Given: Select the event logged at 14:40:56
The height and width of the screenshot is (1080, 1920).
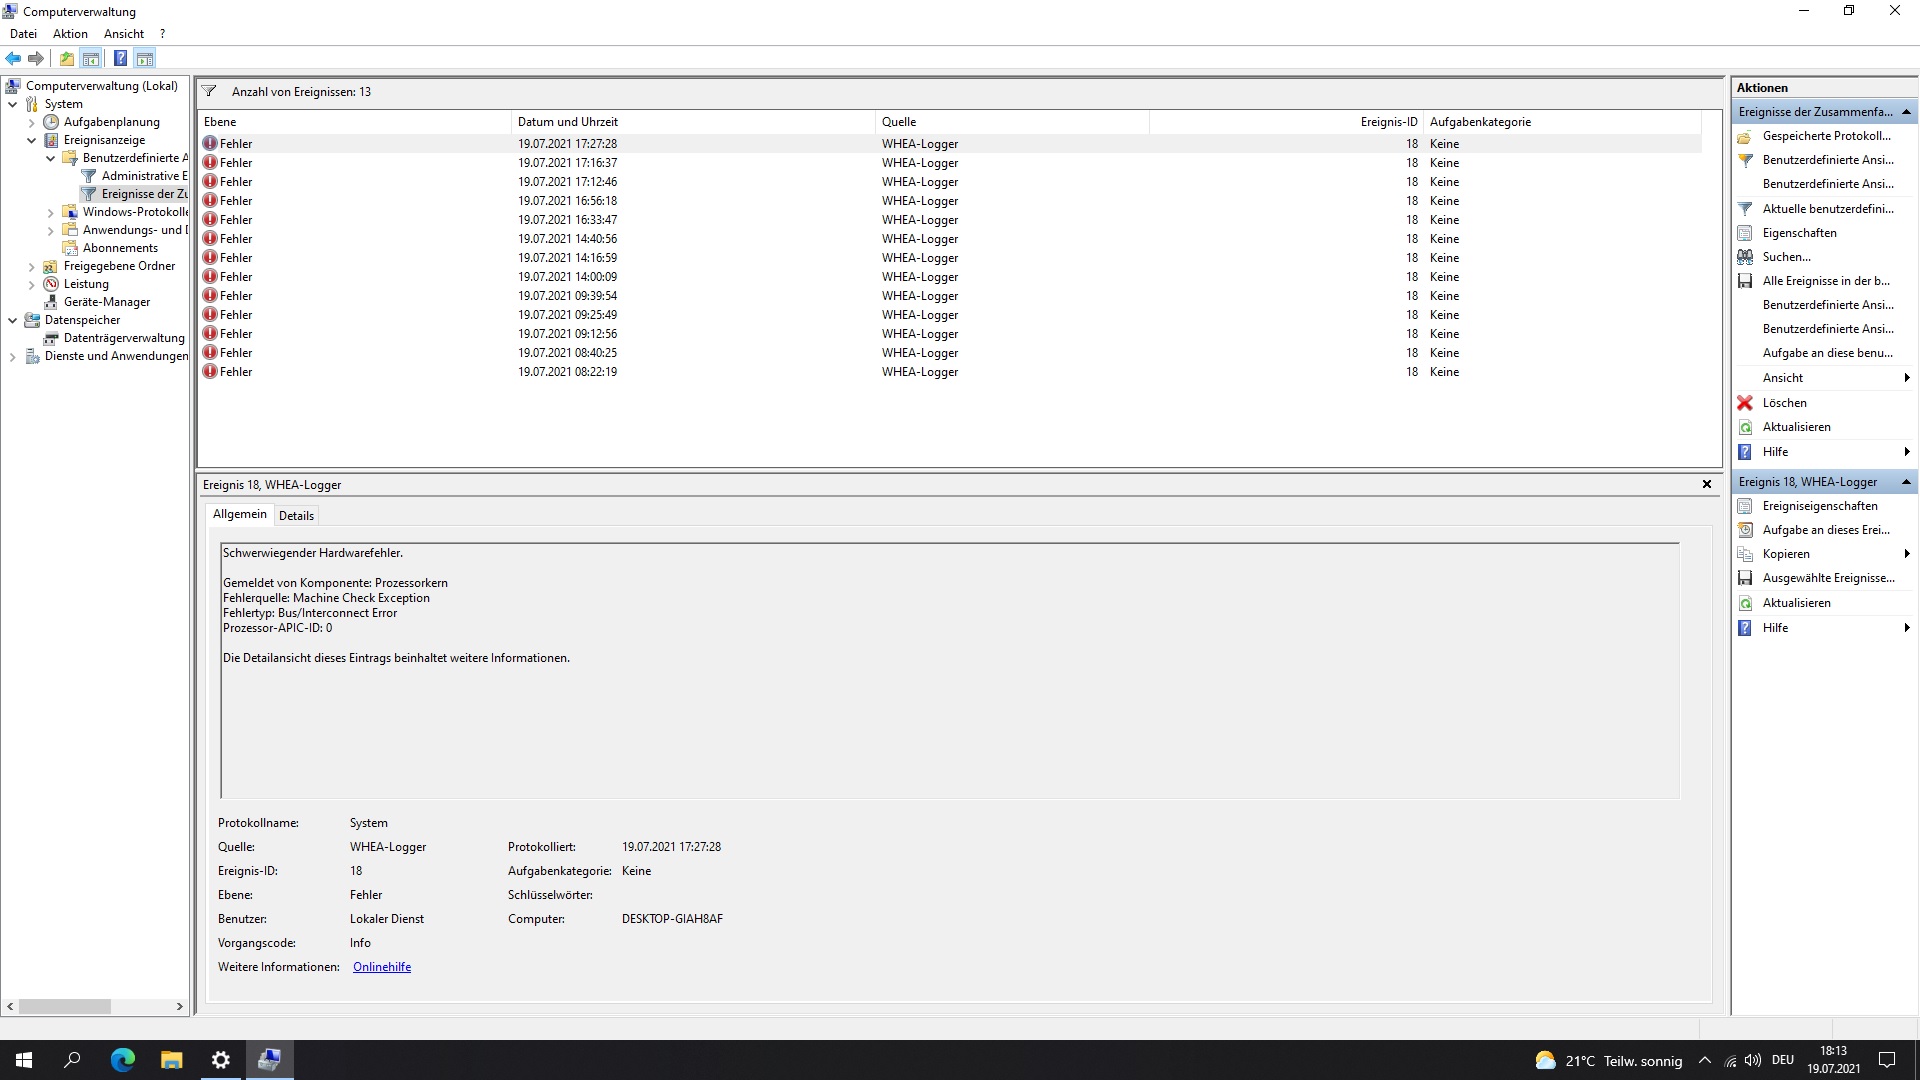Looking at the screenshot, I should coord(567,239).
